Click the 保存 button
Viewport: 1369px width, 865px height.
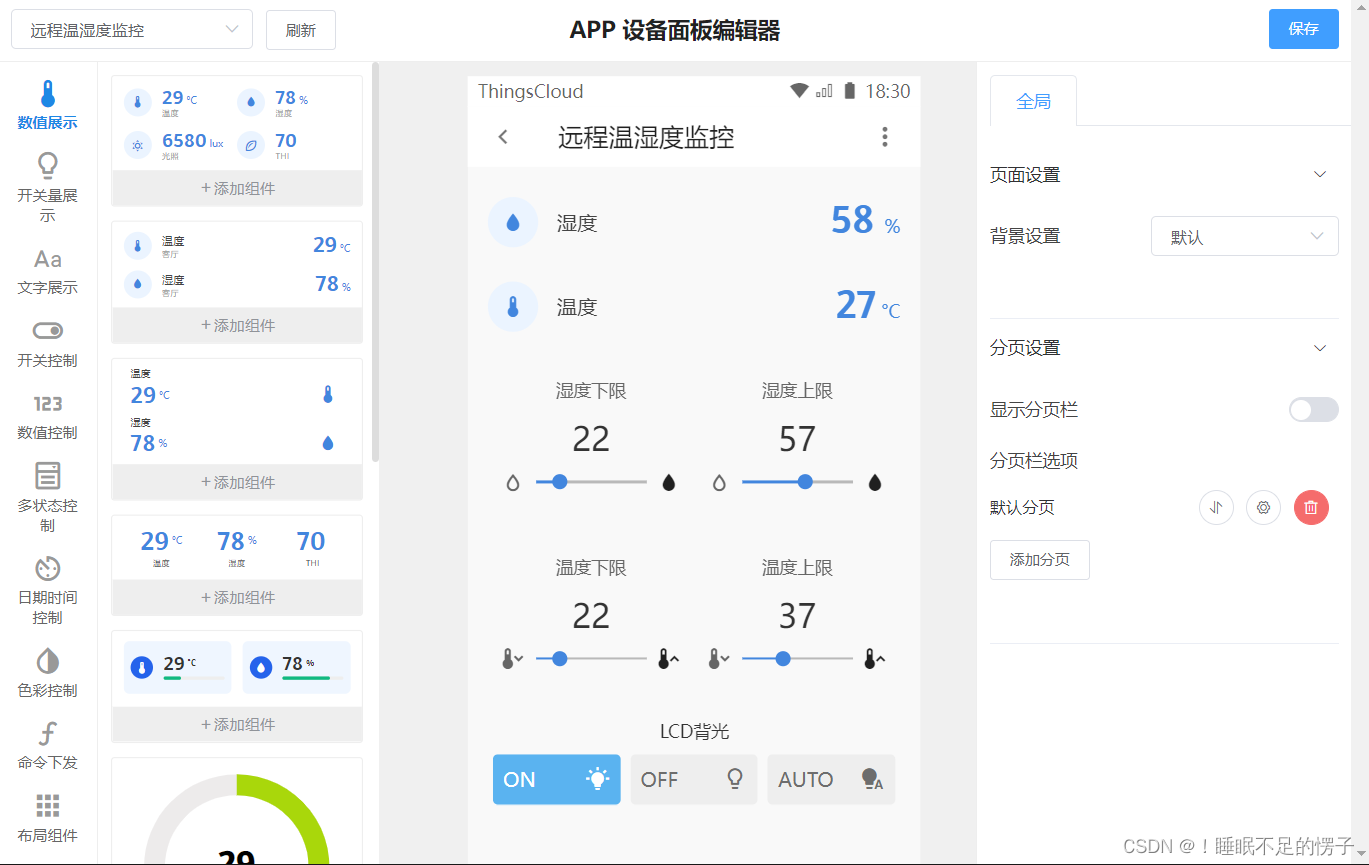[1304, 29]
